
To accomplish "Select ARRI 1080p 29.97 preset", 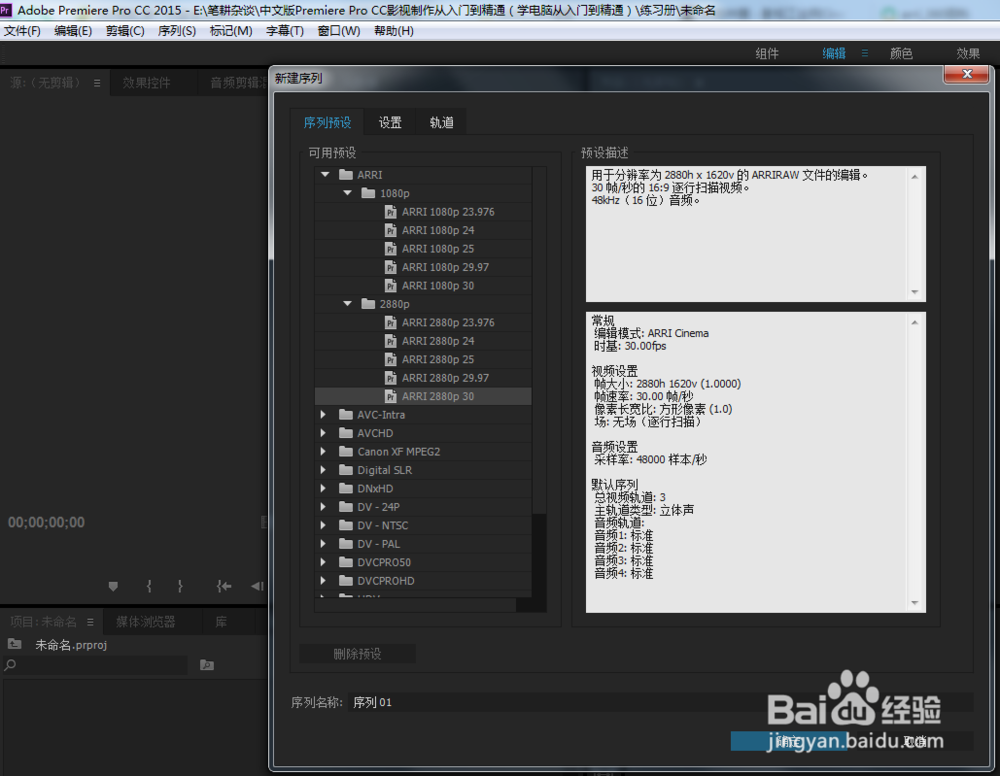I will coord(423,267).
